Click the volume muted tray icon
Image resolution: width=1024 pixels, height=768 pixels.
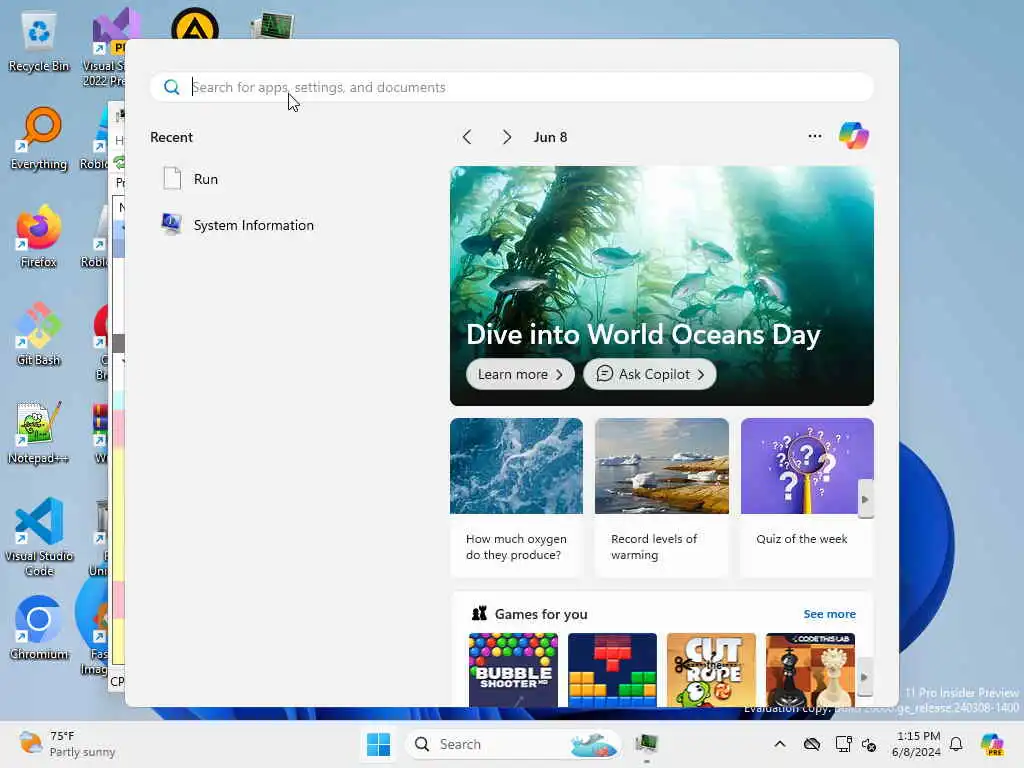click(869, 744)
